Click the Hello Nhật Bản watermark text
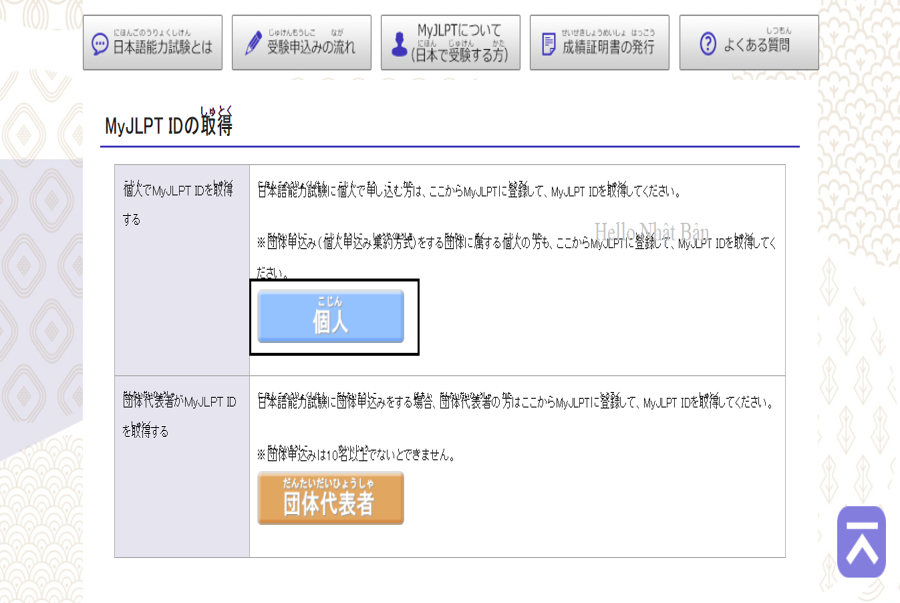900x603 pixels. pos(651,232)
